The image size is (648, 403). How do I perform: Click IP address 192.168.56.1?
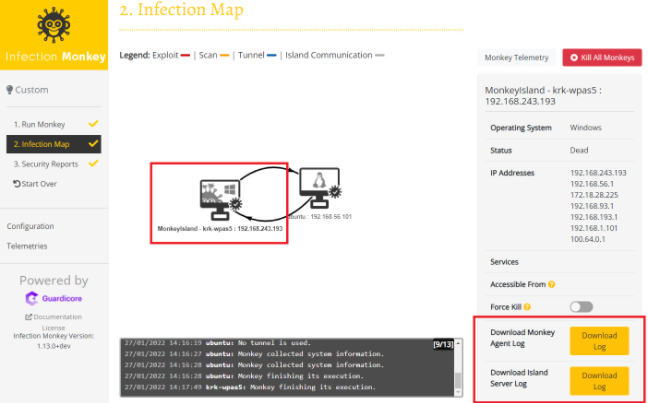click(x=592, y=184)
